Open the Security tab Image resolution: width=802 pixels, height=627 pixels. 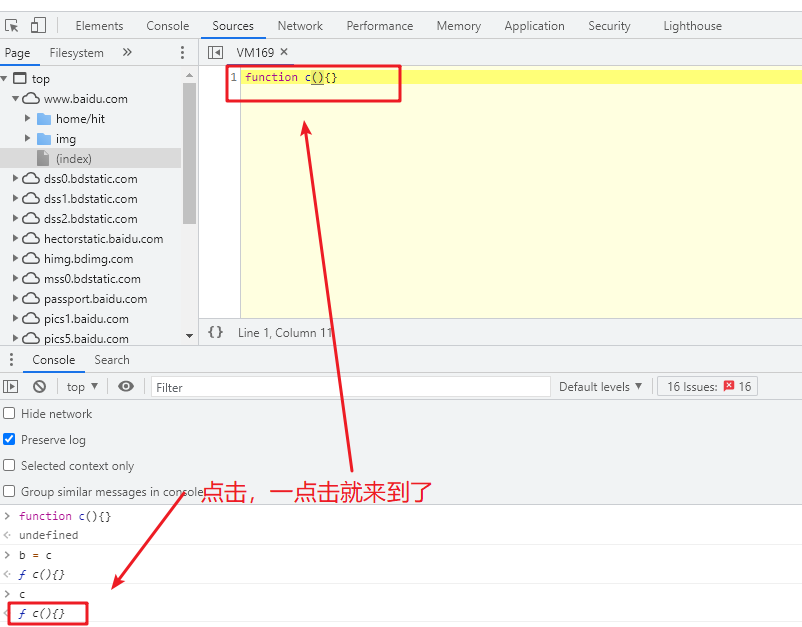(609, 26)
